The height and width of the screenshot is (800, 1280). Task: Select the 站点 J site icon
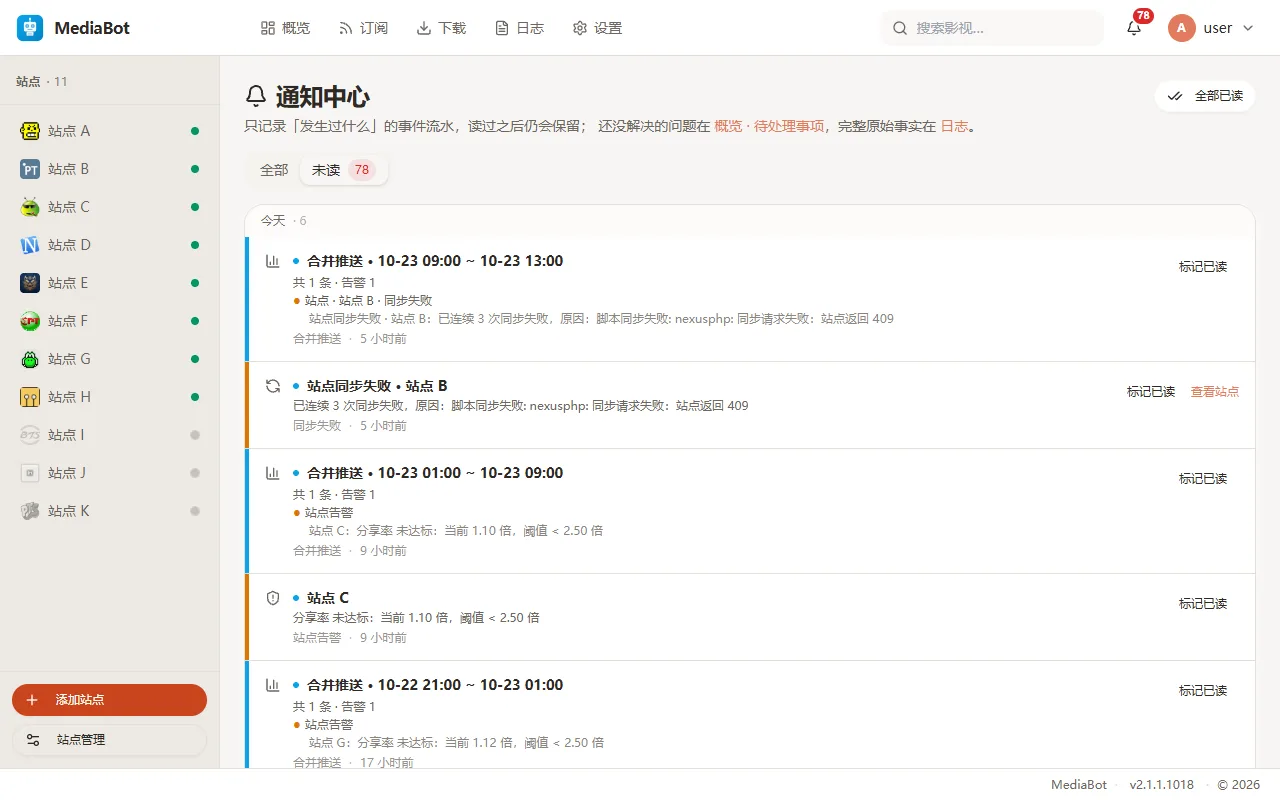30,473
